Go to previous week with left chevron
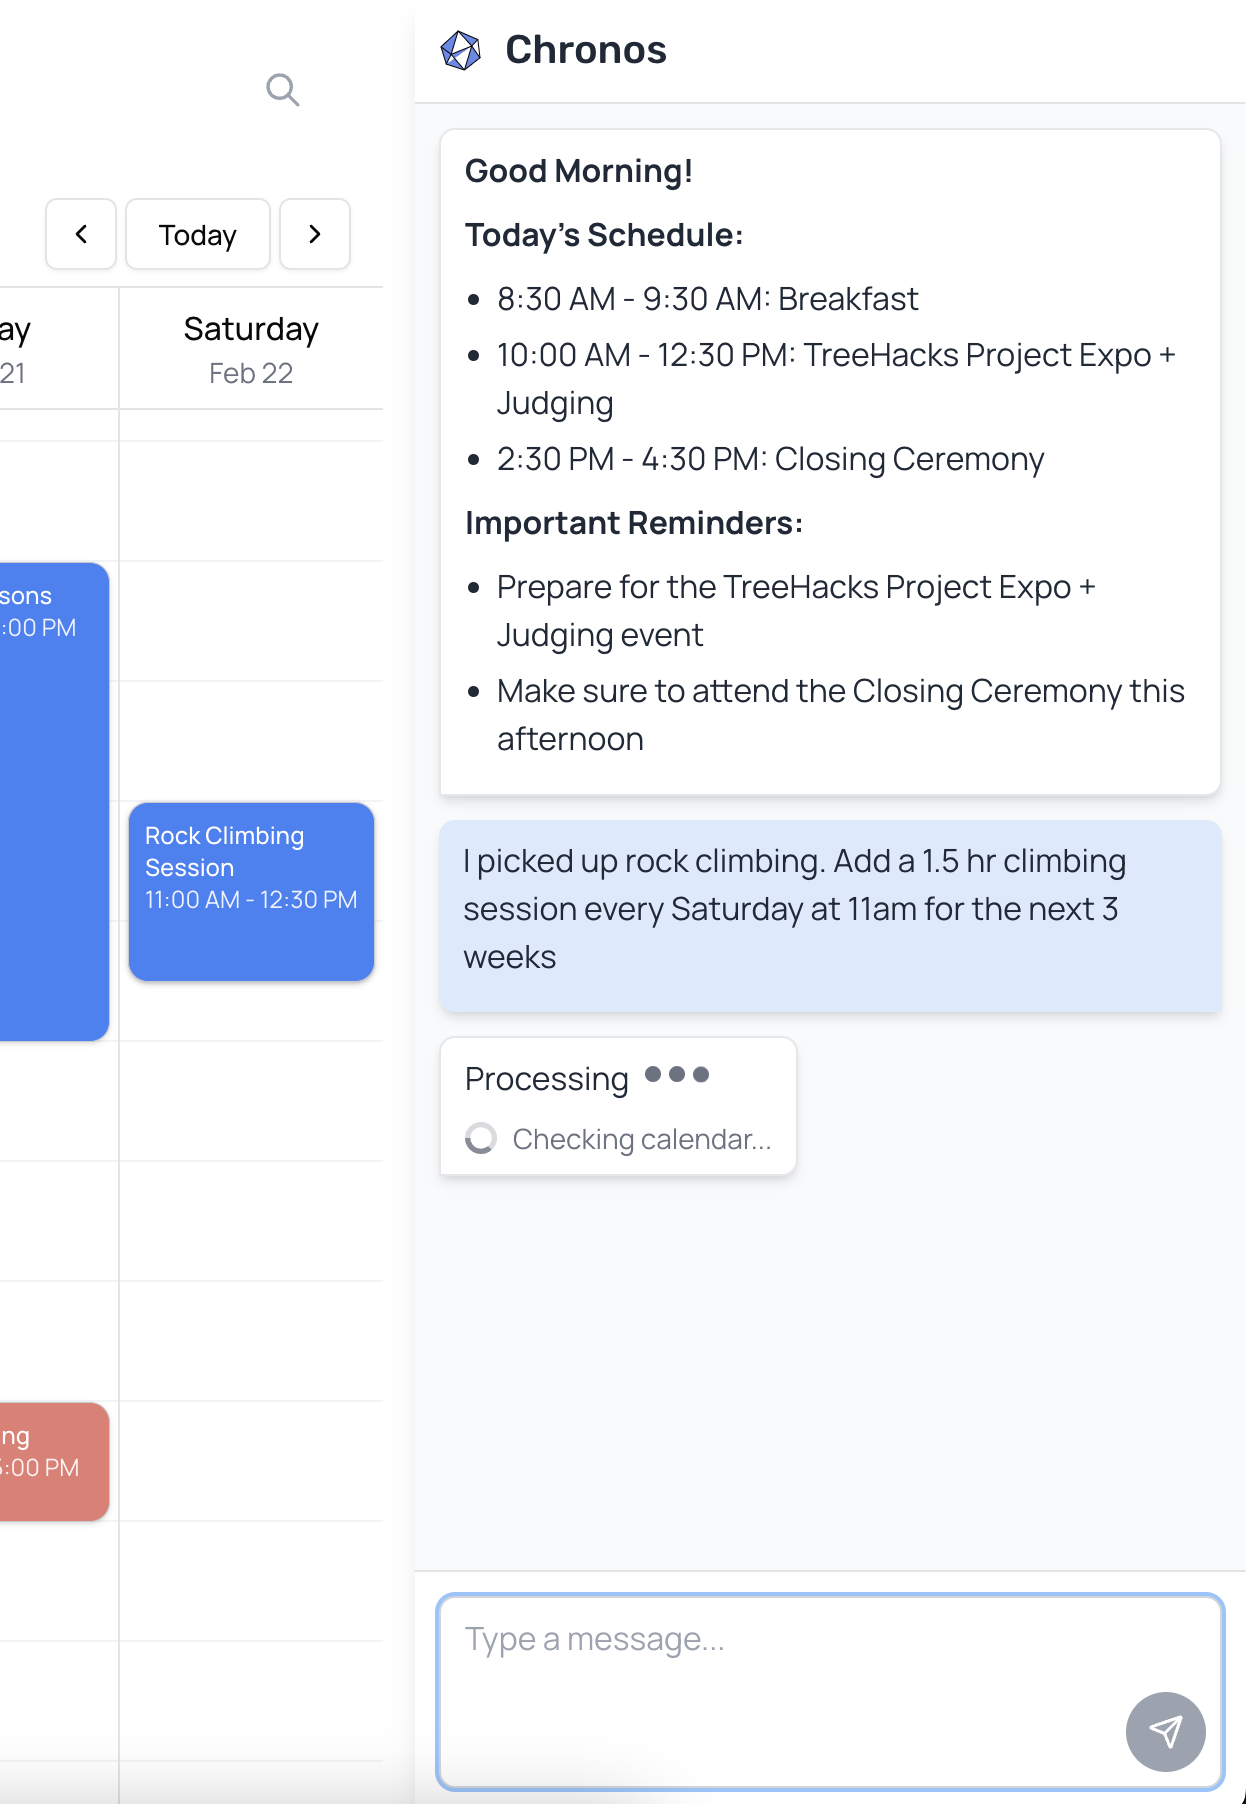Image resolution: width=1246 pixels, height=1804 pixels. [81, 234]
